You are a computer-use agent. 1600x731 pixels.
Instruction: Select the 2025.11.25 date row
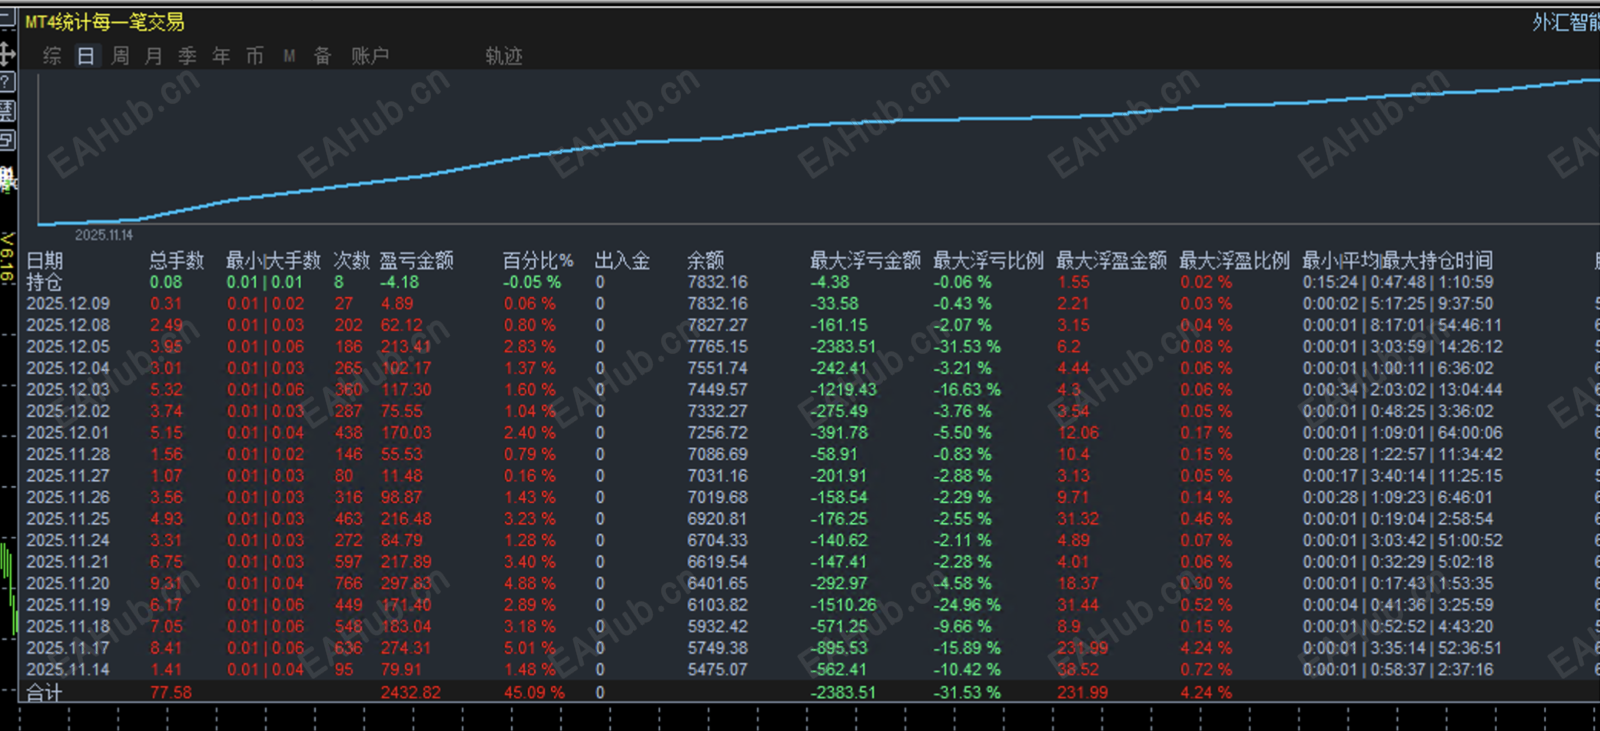pyautogui.click(x=68, y=519)
